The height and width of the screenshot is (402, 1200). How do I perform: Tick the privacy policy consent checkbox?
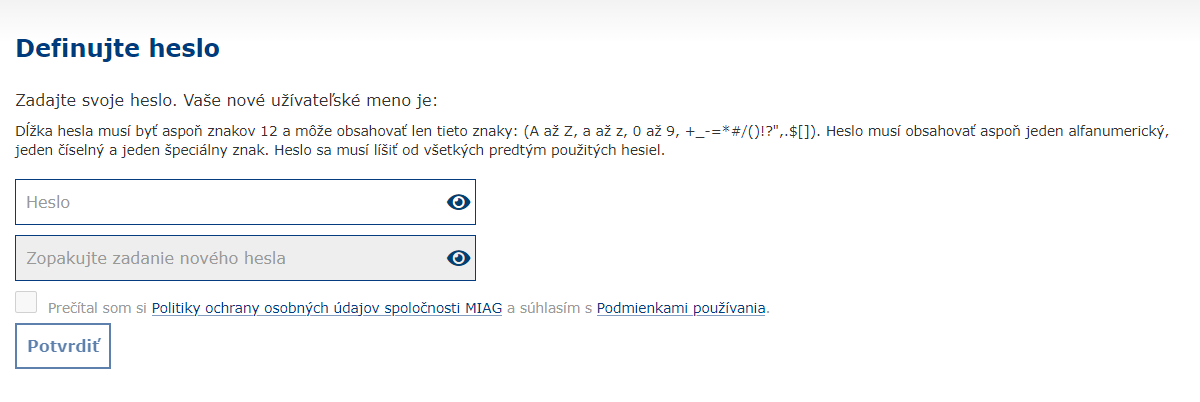coord(27,303)
